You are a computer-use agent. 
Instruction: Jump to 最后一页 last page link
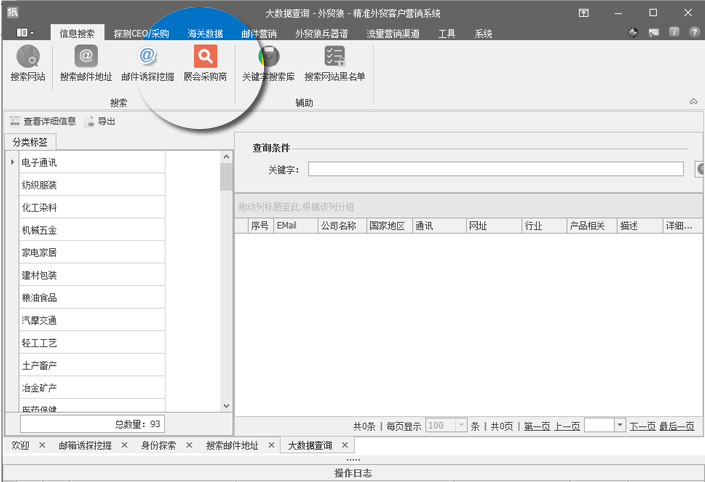tap(677, 426)
